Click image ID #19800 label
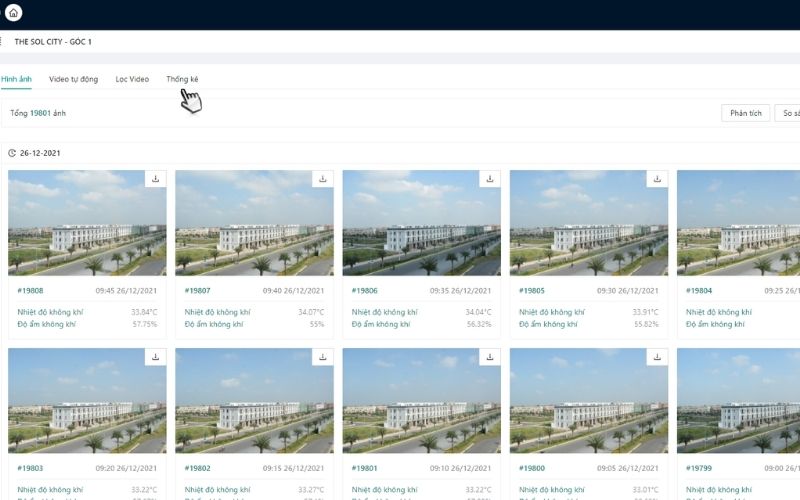Image resolution: width=800 pixels, height=500 pixels. coord(532,468)
